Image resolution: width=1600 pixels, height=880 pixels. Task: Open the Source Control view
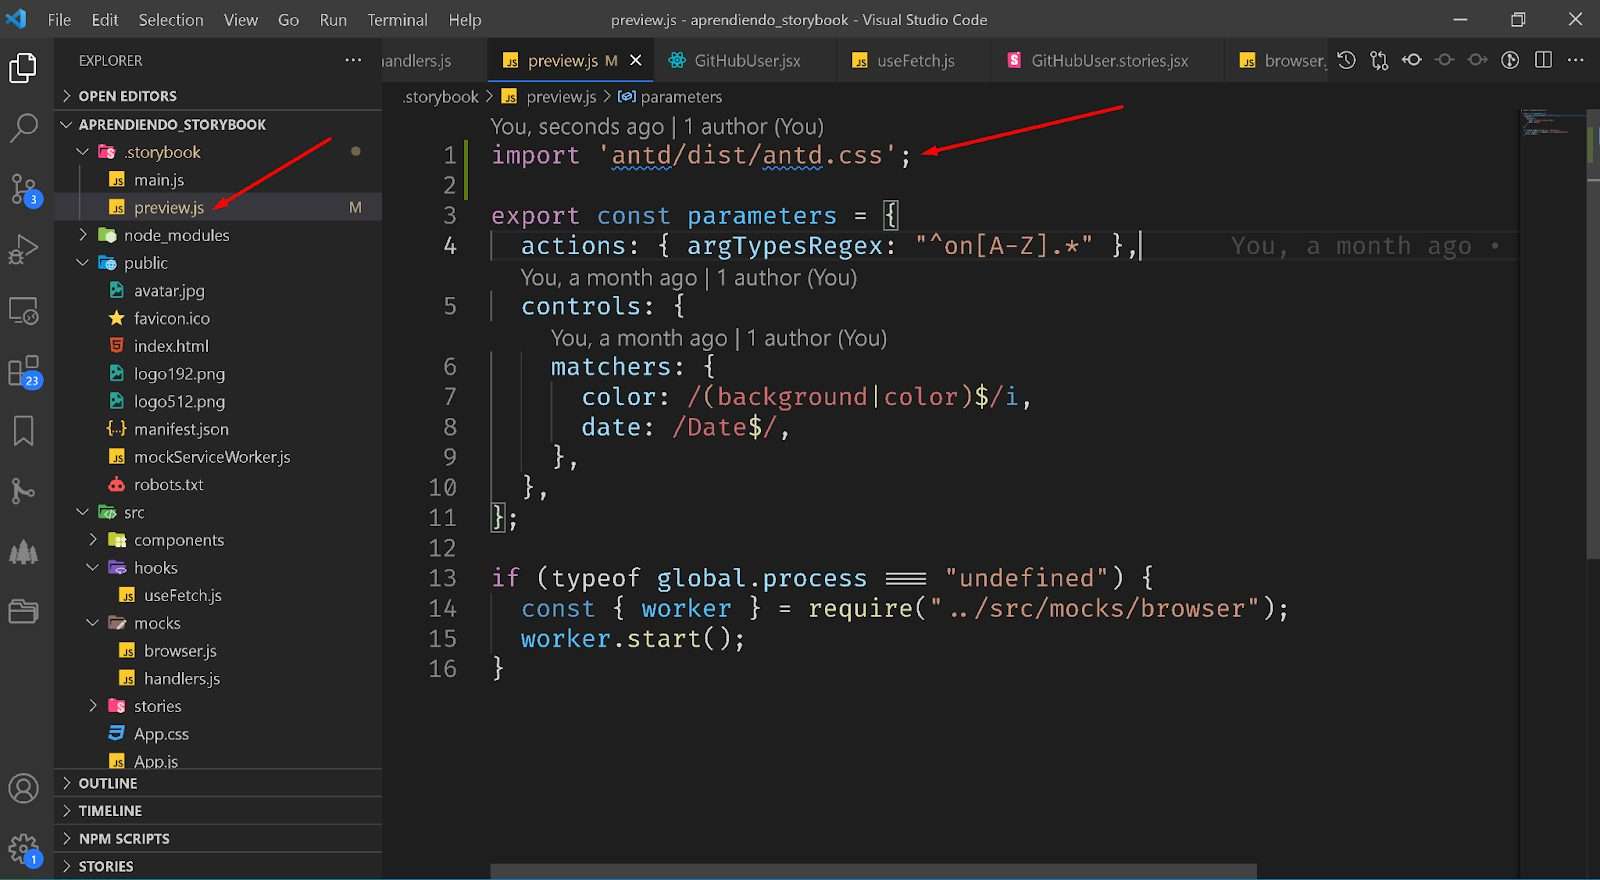23,188
